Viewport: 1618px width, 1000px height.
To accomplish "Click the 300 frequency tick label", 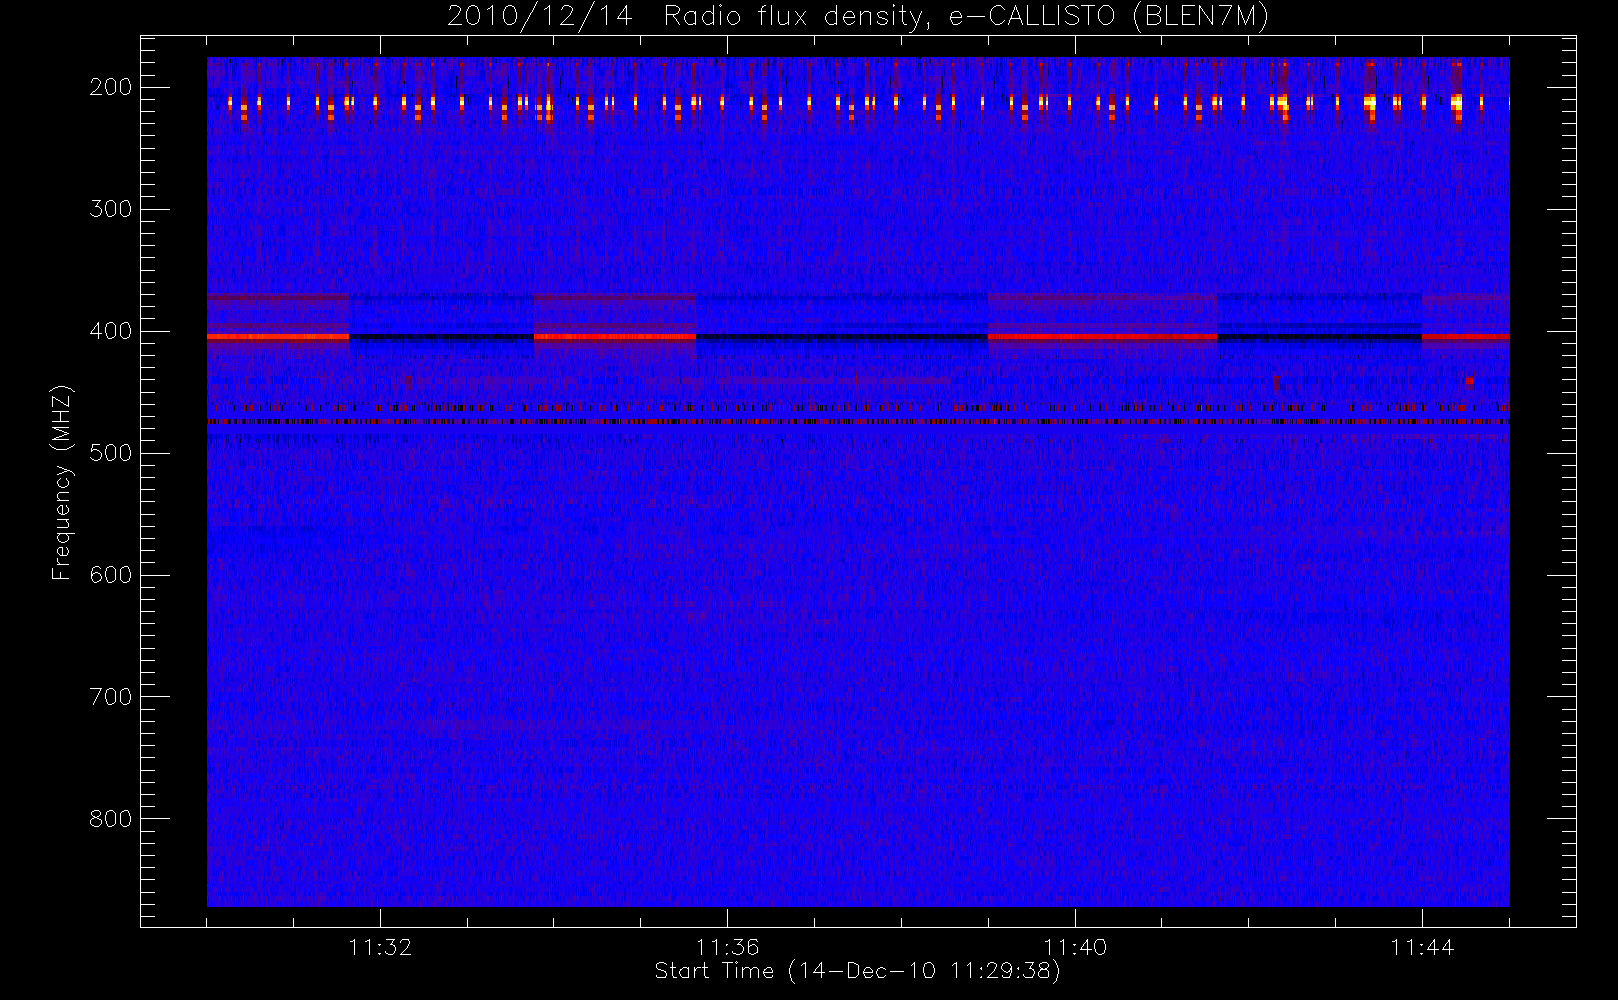I will (111, 209).
